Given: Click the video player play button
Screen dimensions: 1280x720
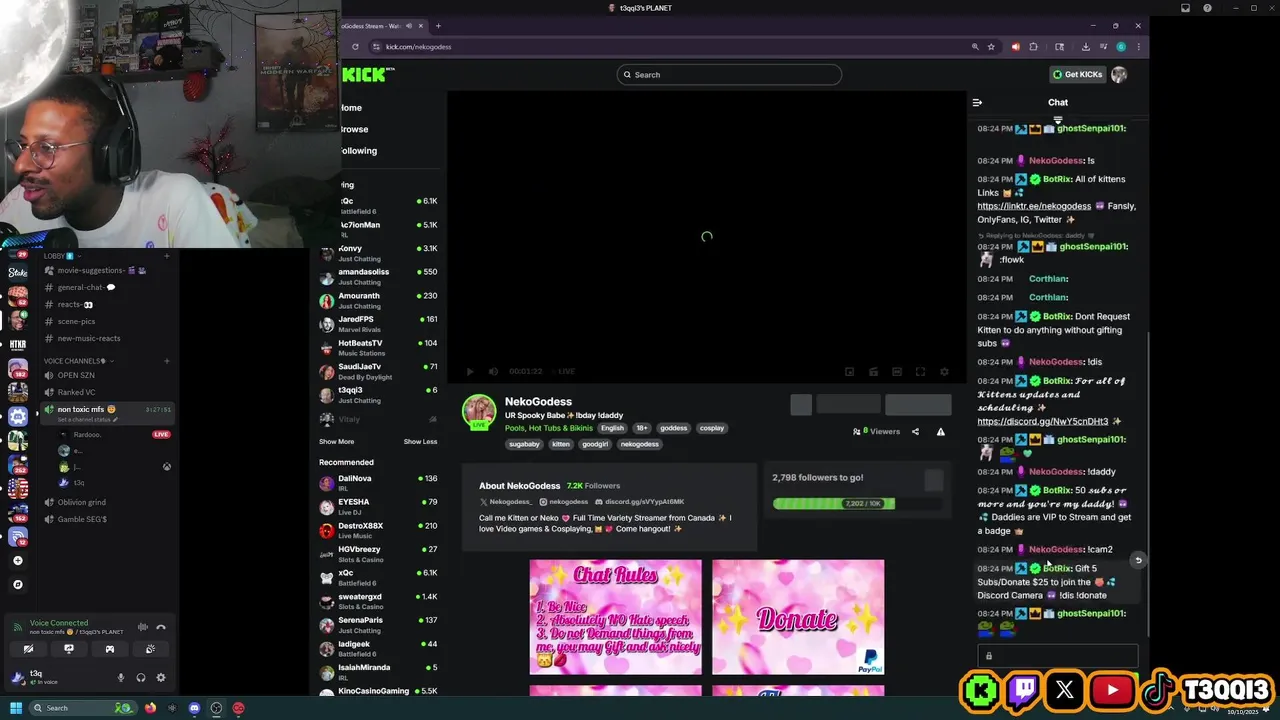Looking at the screenshot, I should click(x=470, y=372).
